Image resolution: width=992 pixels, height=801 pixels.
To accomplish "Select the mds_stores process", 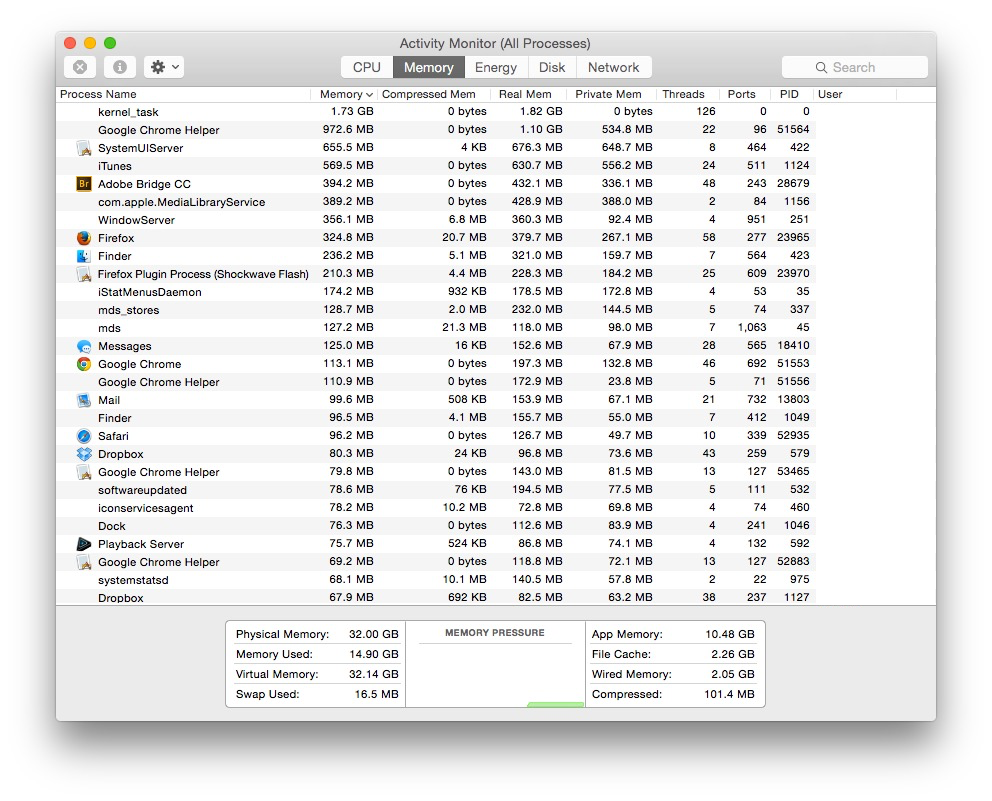I will tap(436, 310).
